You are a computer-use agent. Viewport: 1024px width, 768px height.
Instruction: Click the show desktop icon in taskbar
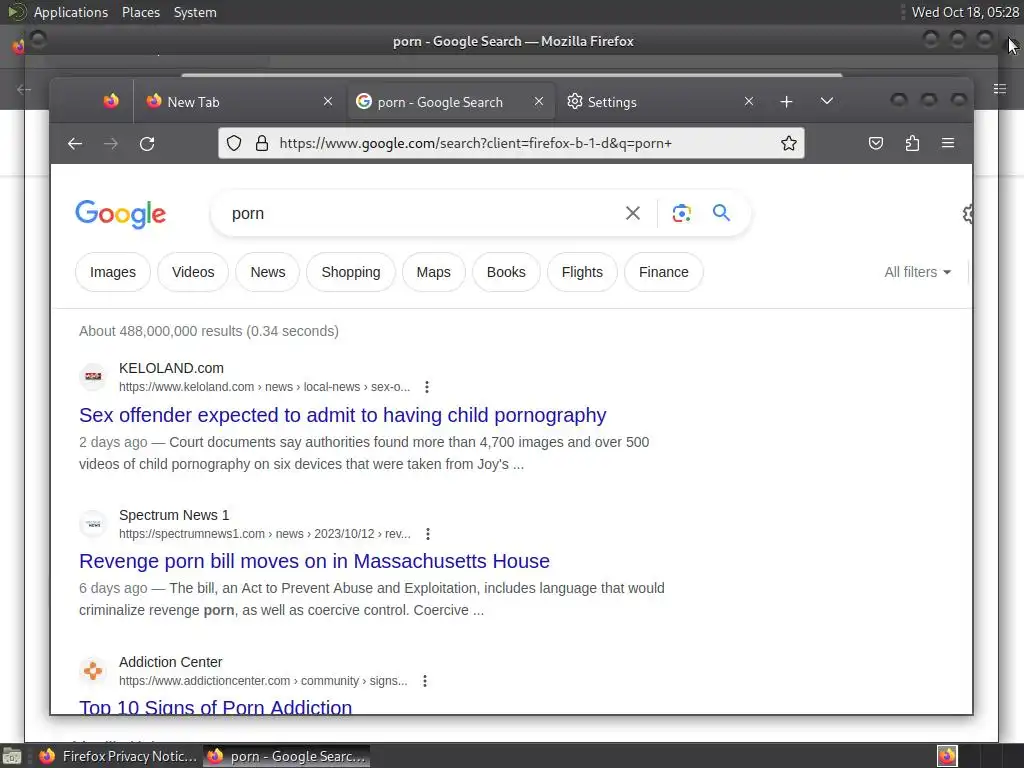(12, 756)
